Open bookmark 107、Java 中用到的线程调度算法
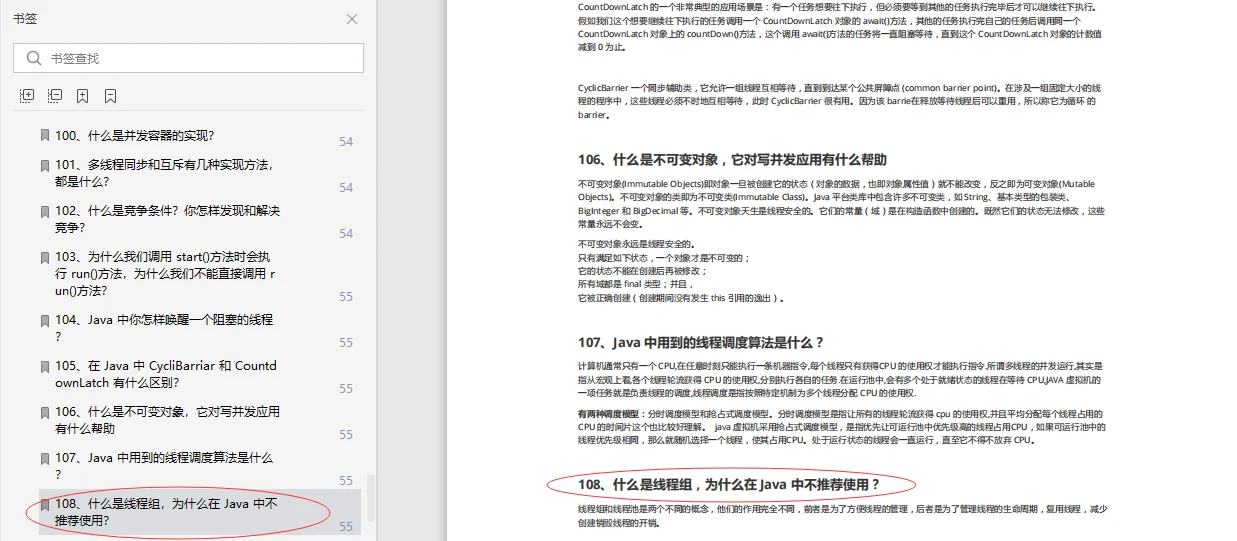The height and width of the screenshot is (541, 1237). tap(164, 466)
